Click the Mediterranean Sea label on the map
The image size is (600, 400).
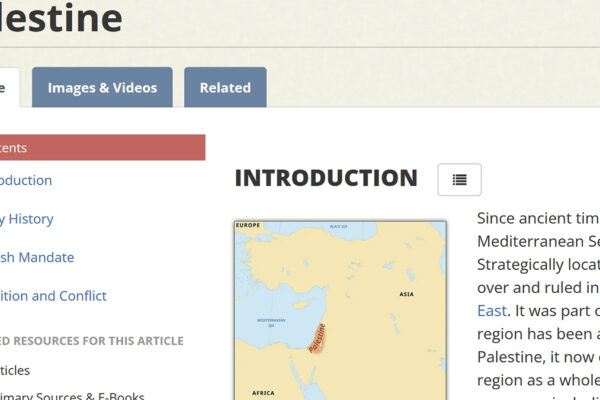pyautogui.click(x=271, y=322)
